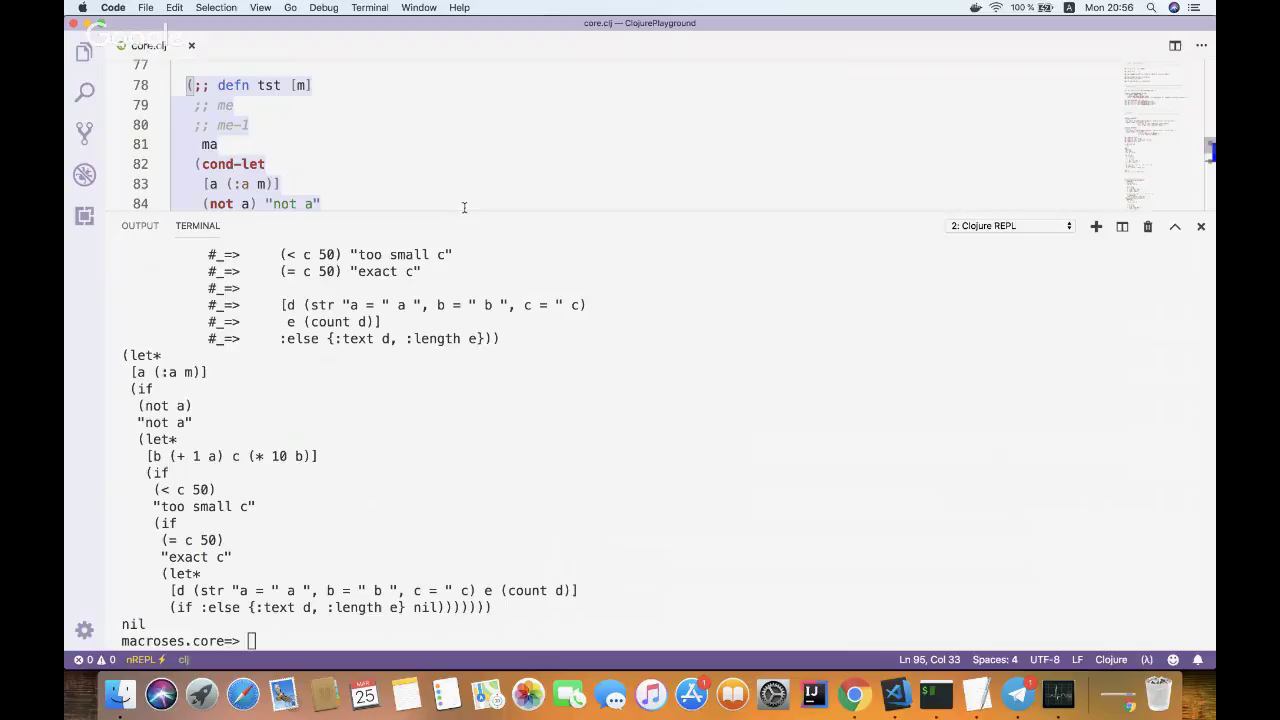Image resolution: width=1280 pixels, height=720 pixels.
Task: Open the Source Control view
Action: pyautogui.click(x=84, y=133)
